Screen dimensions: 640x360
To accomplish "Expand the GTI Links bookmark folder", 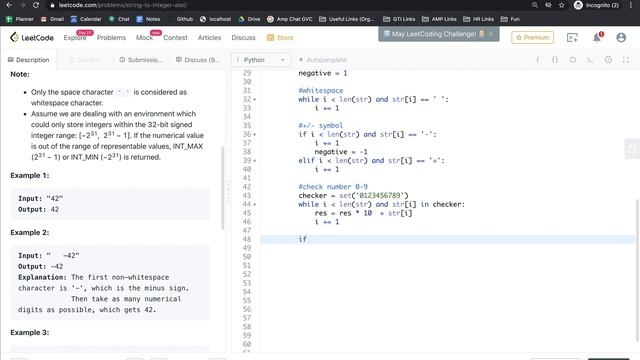I will tap(399, 19).
